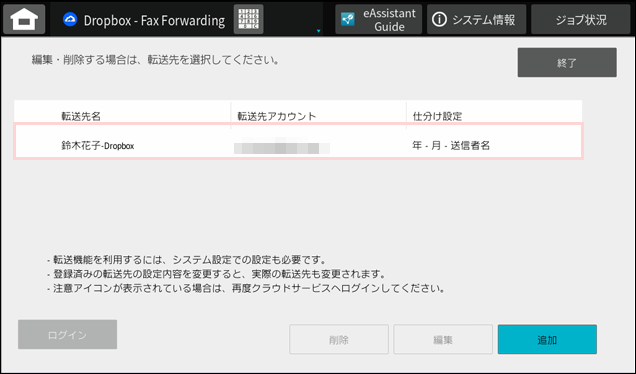Click the 終了 button
Image resolution: width=636 pixels, height=374 pixels.
click(x=567, y=62)
